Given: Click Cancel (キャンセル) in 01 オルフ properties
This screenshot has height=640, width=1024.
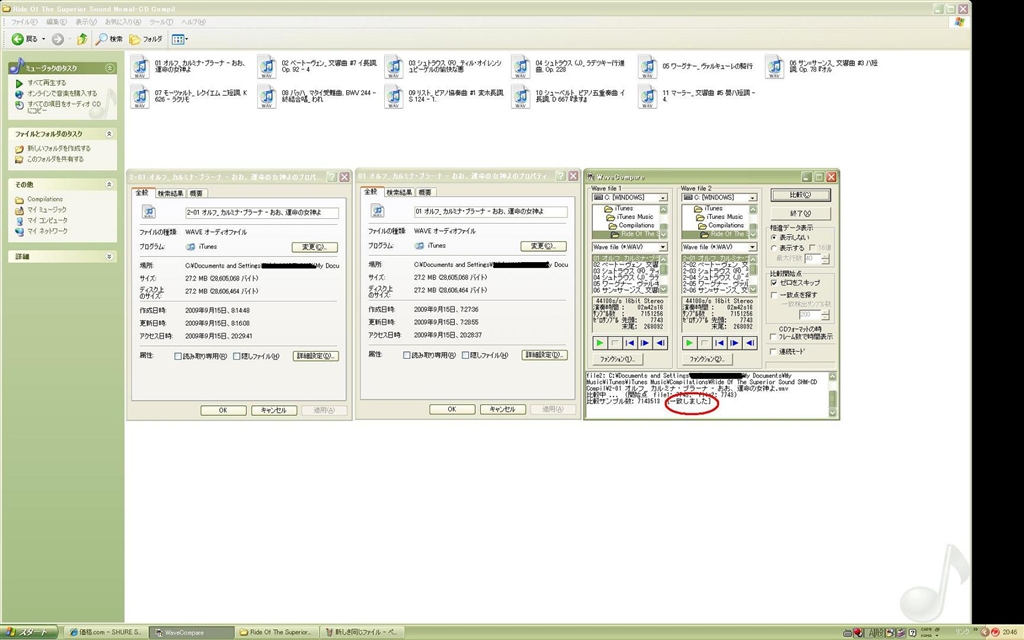Looking at the screenshot, I should tap(503, 409).
